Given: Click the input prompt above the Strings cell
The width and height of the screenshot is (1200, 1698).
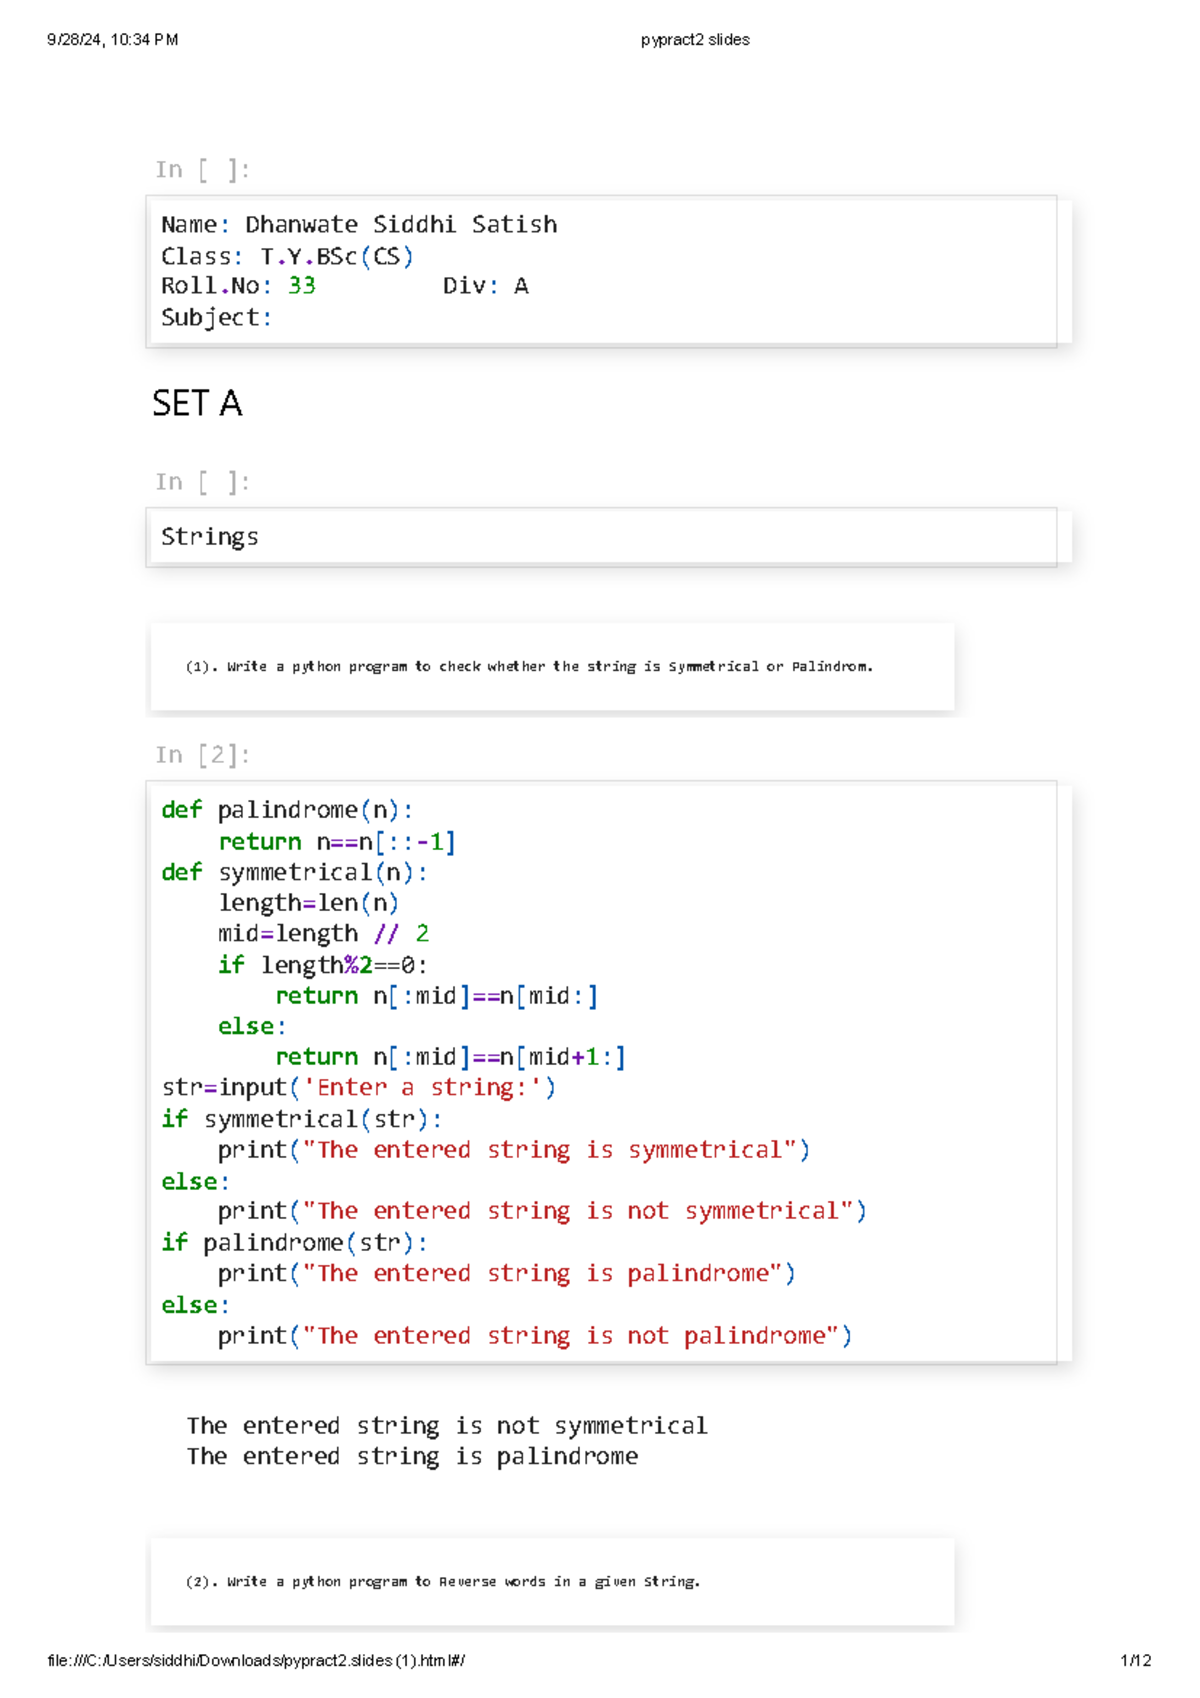Looking at the screenshot, I should 202,482.
